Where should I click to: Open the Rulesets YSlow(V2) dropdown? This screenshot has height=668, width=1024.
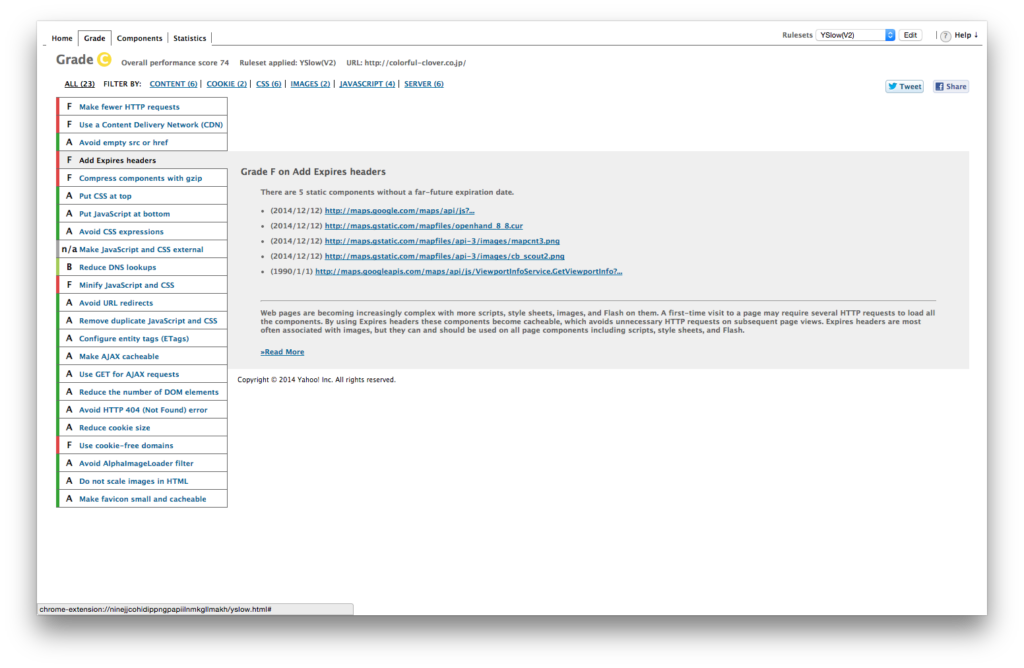(x=855, y=35)
